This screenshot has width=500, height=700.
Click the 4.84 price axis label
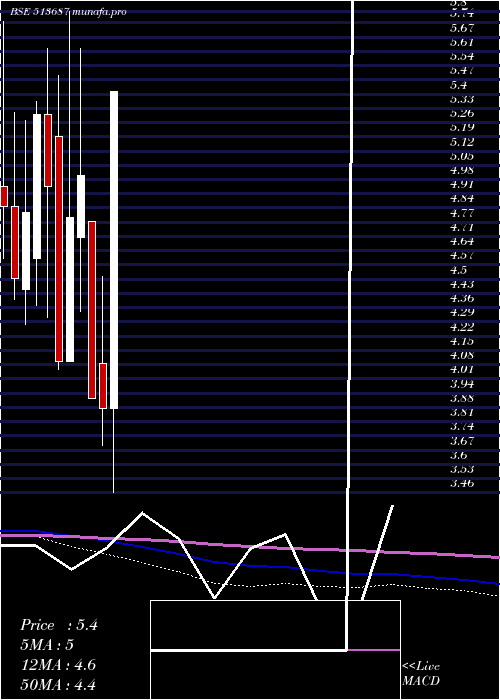(462, 199)
